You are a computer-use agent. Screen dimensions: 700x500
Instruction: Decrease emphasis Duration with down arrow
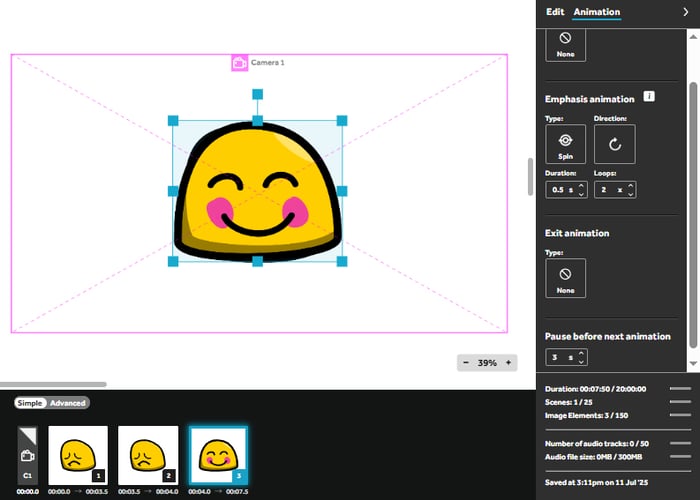[581, 194]
